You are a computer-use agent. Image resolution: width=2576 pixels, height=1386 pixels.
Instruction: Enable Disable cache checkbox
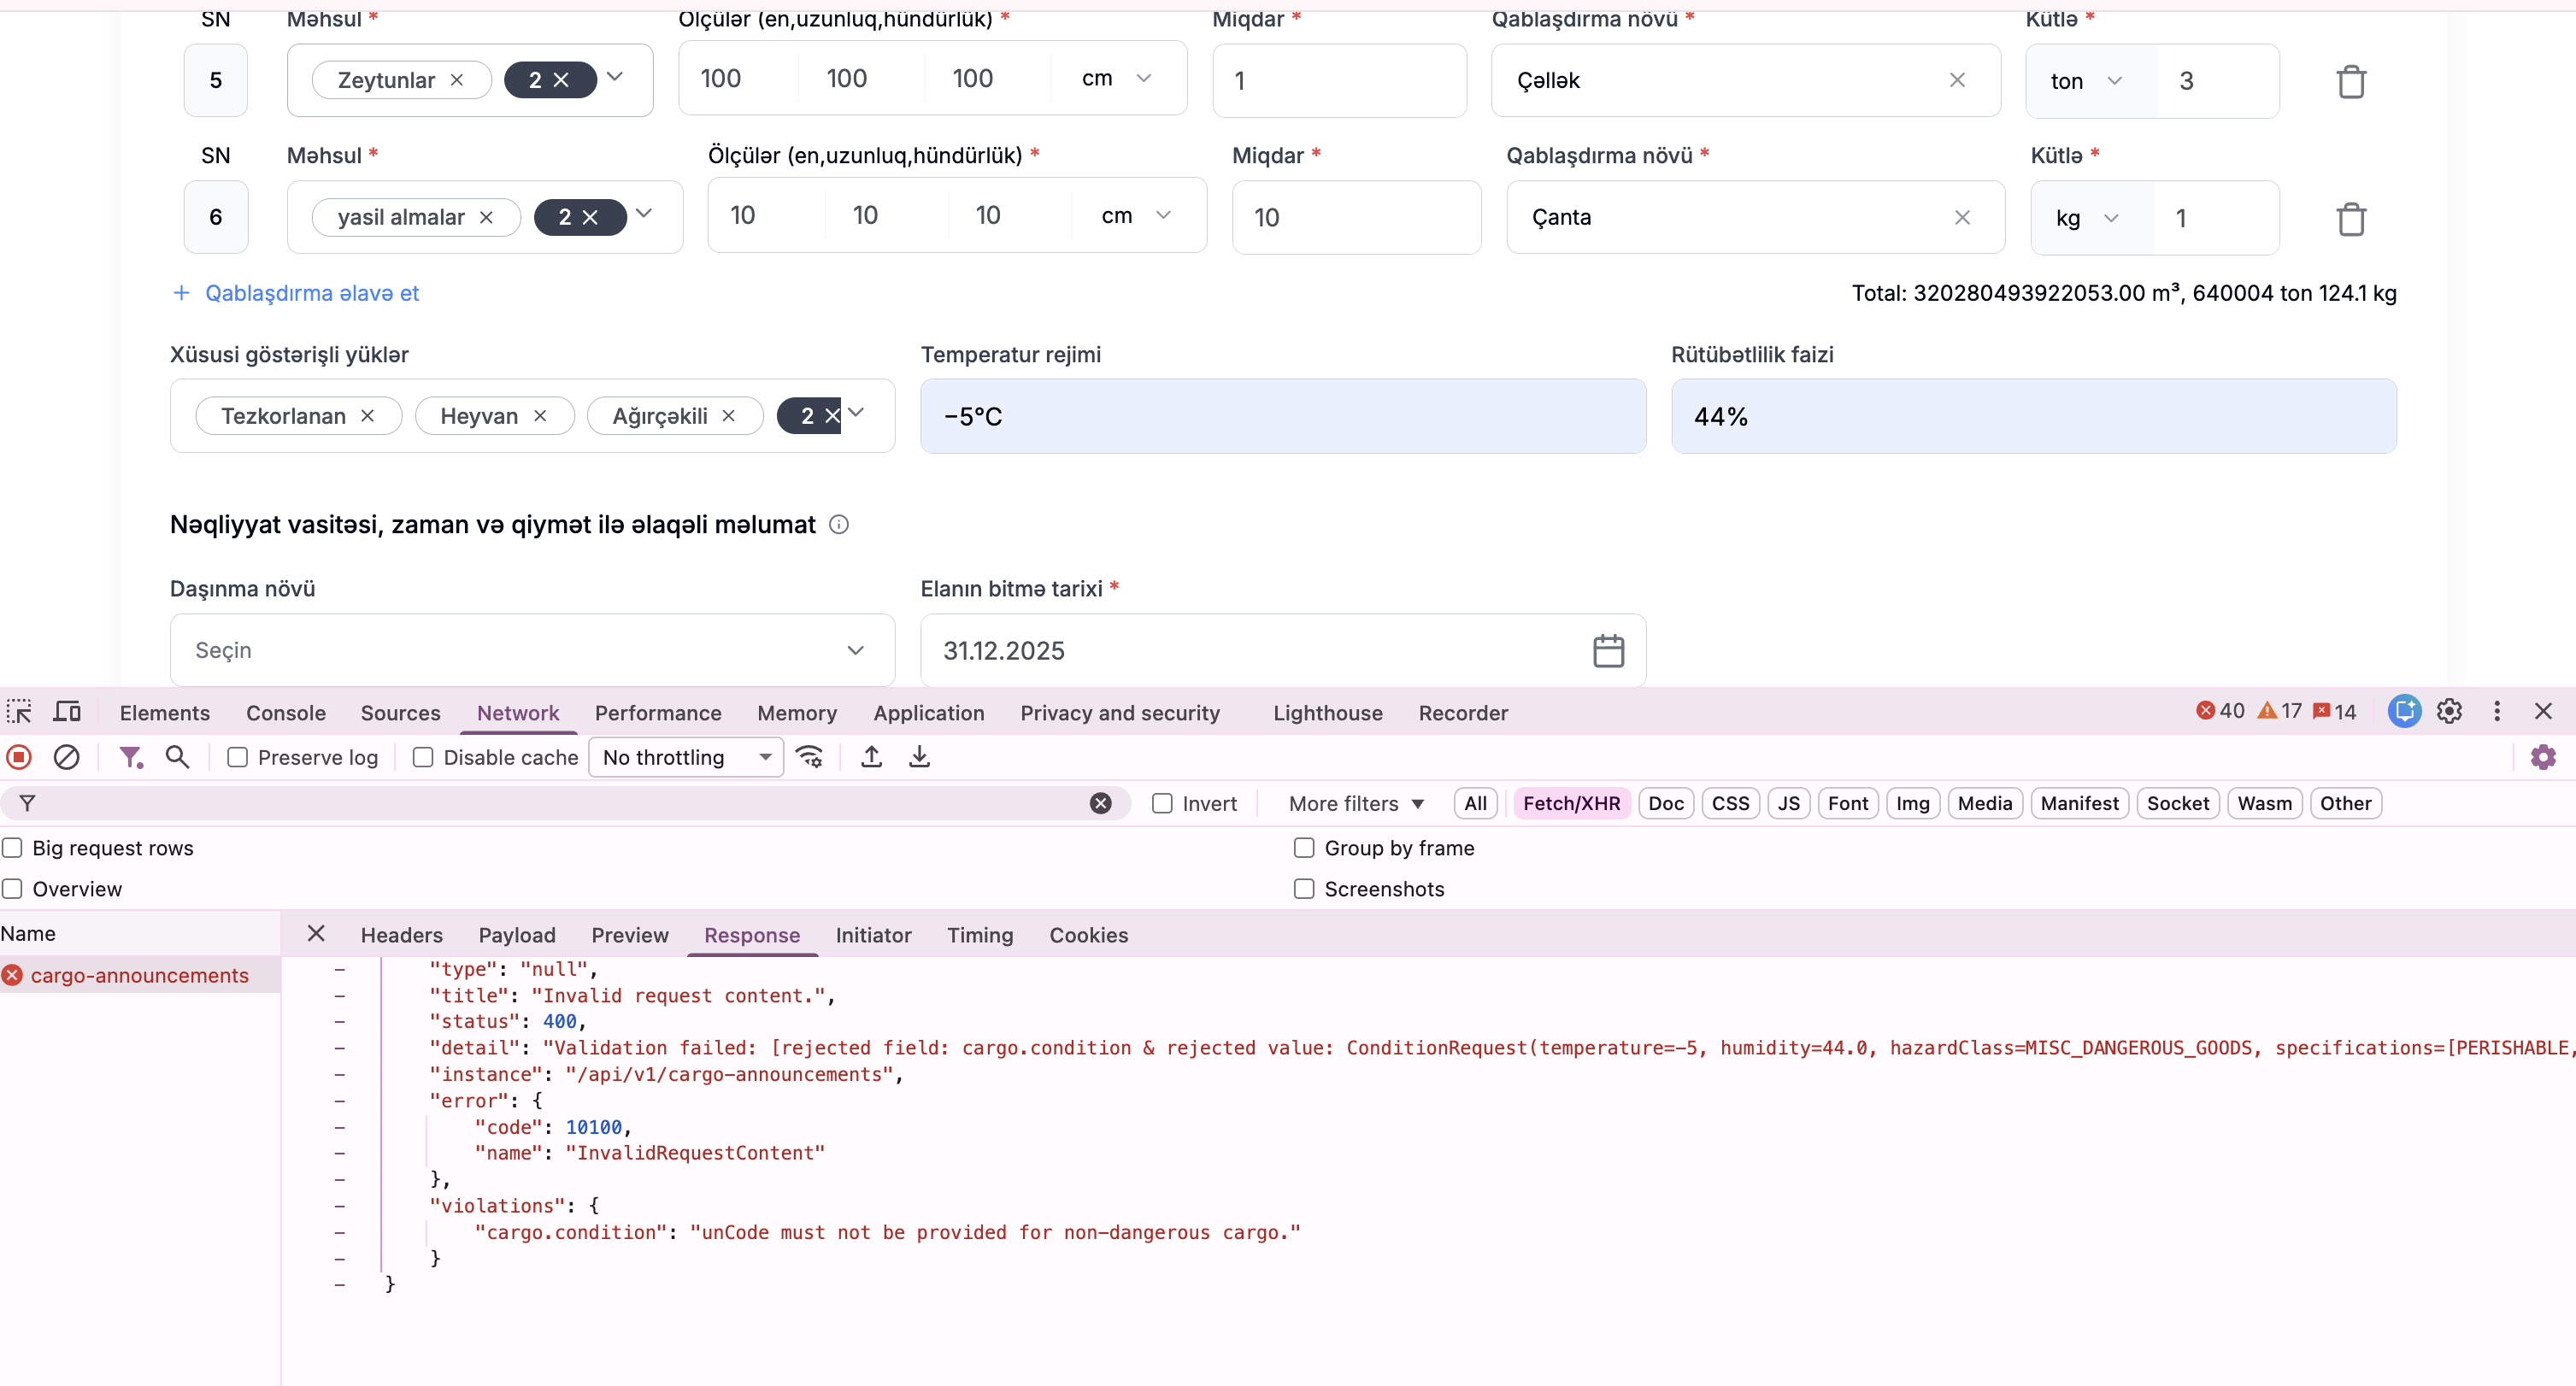pyautogui.click(x=423, y=757)
